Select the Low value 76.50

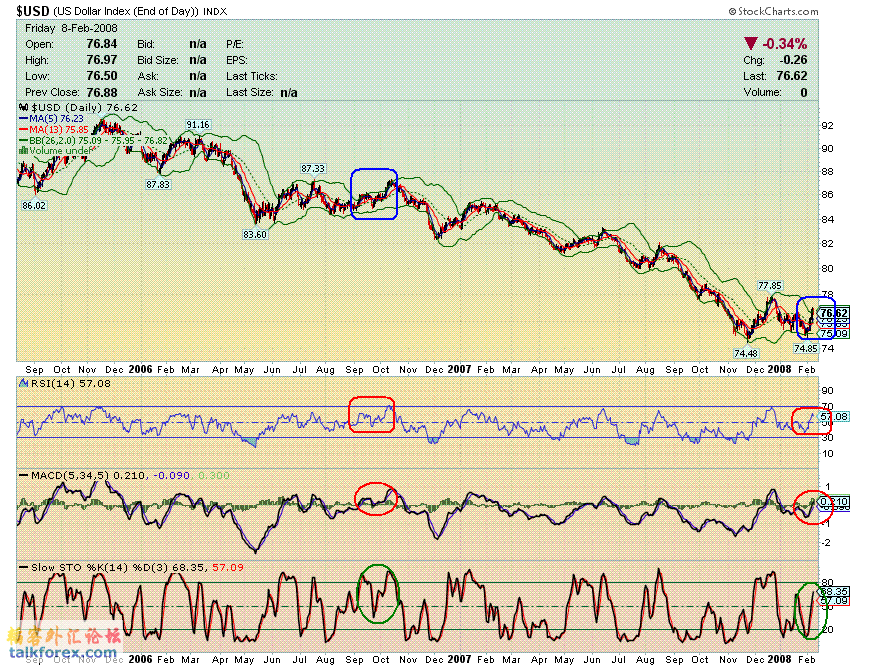[x=102, y=76]
